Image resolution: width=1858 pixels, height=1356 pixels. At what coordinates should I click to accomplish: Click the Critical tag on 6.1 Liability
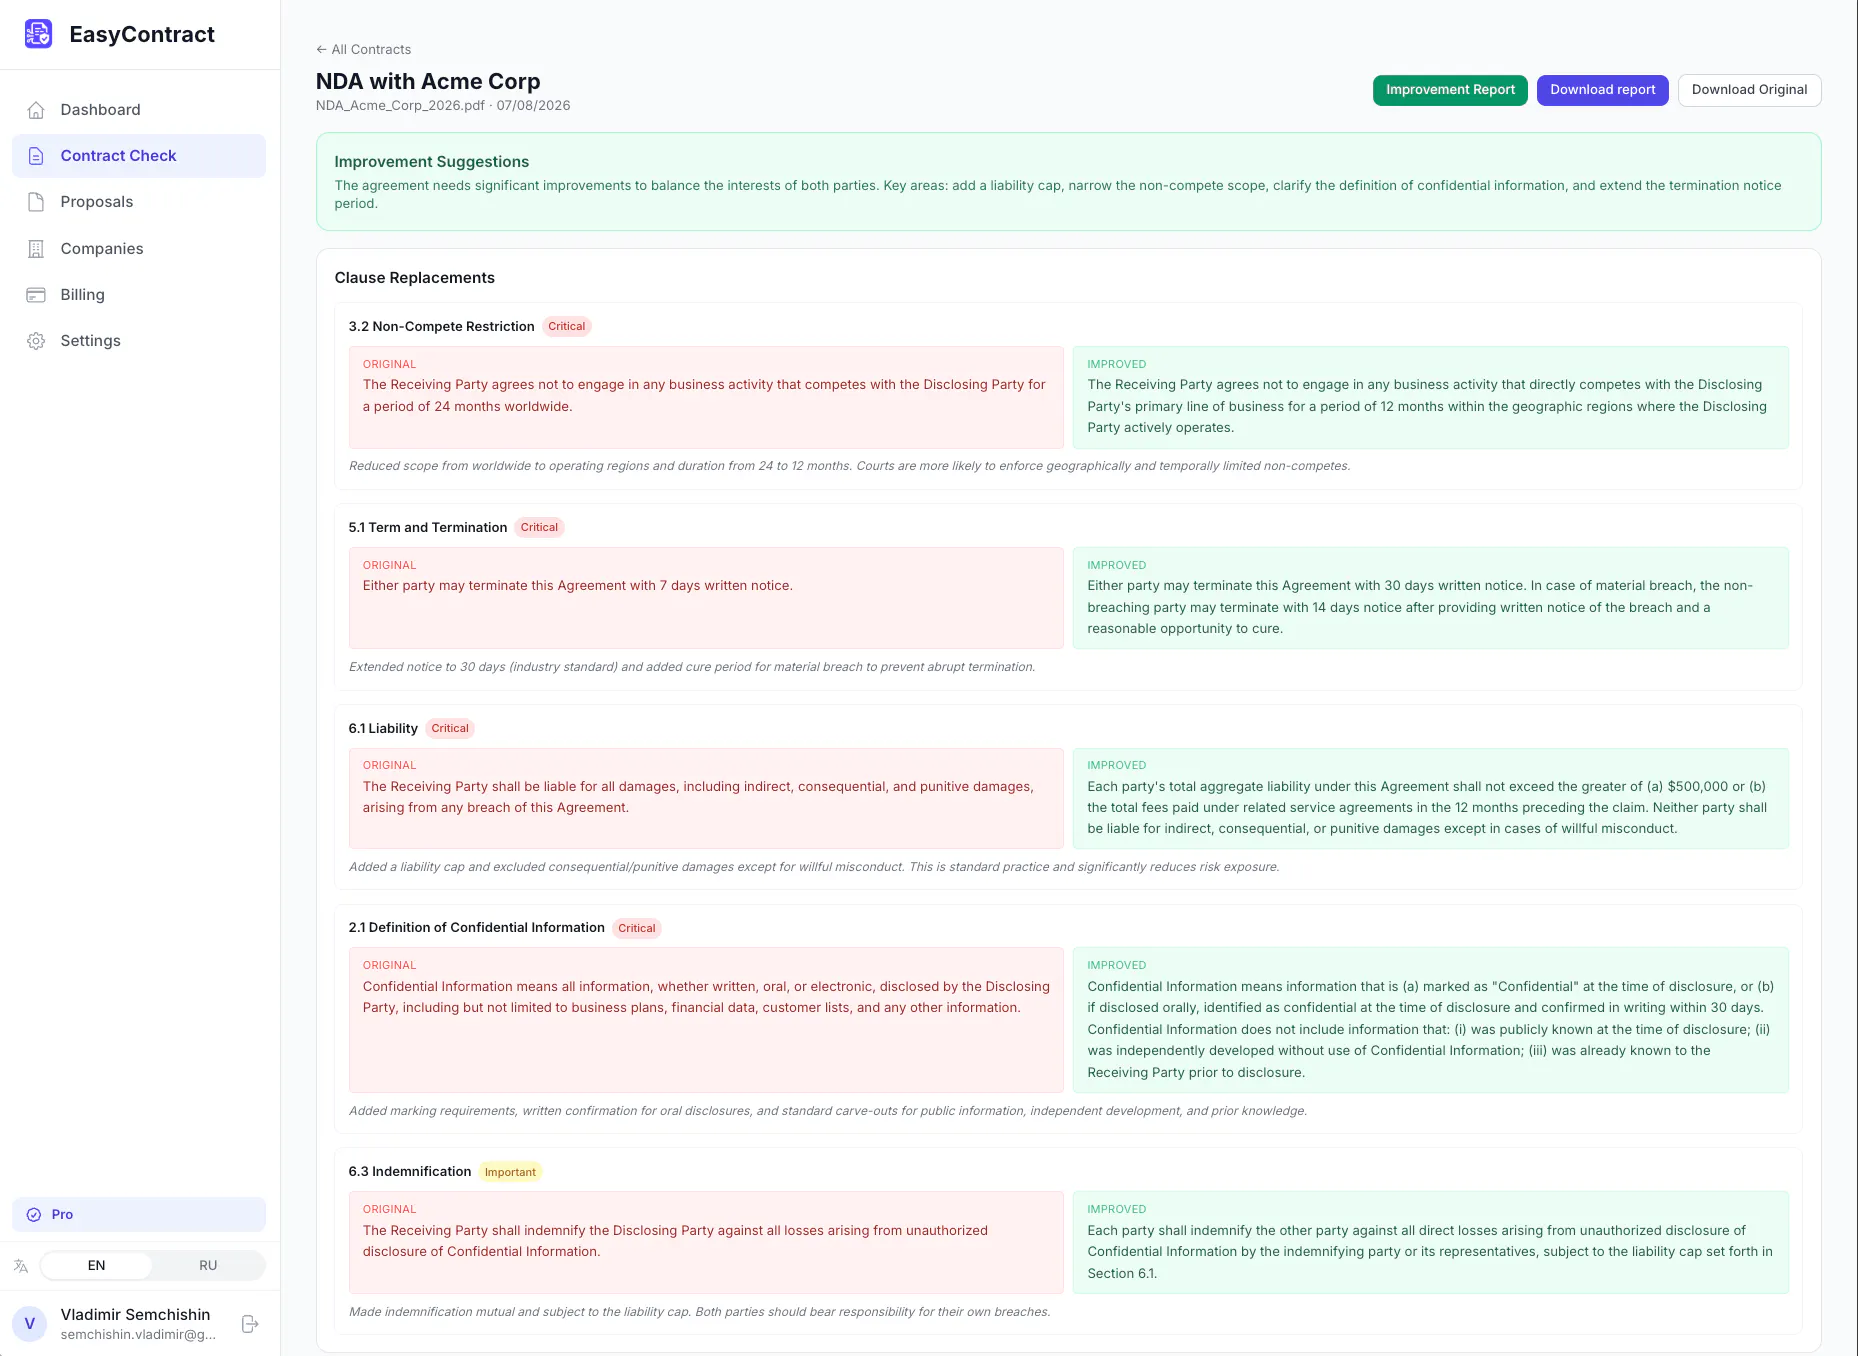(450, 728)
